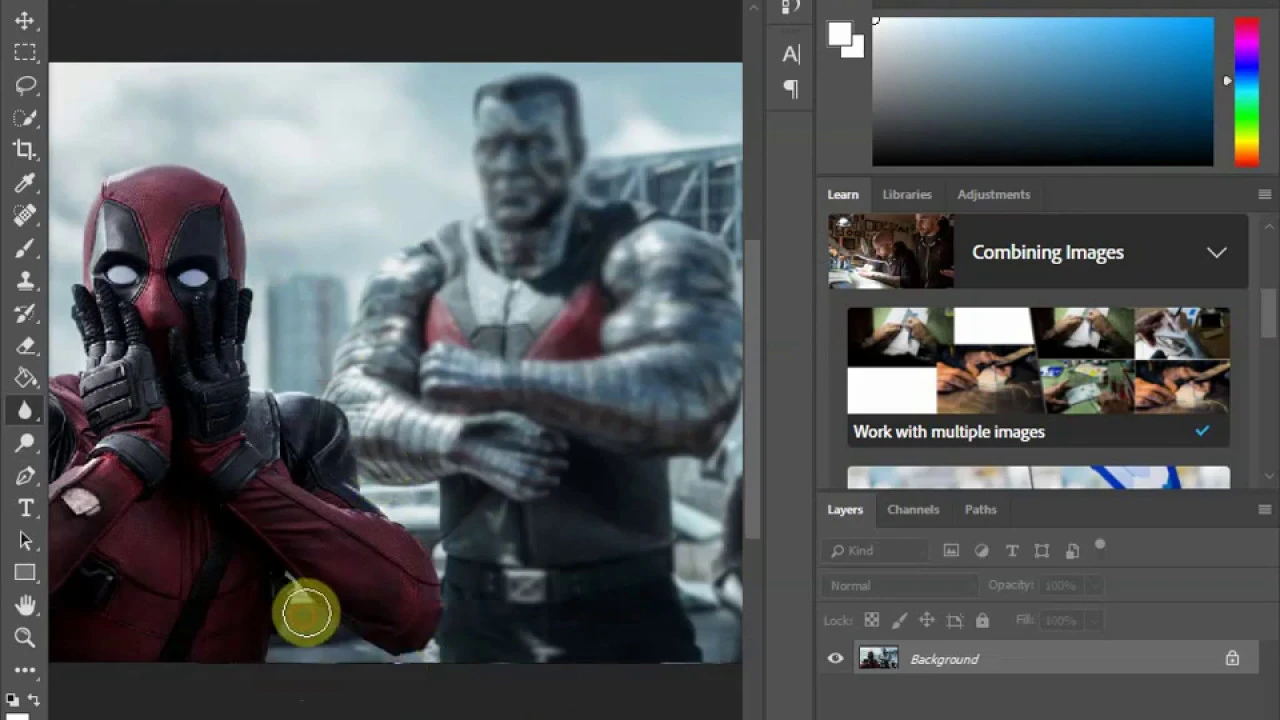Toggle lock position
This screenshot has height=720, width=1280.
[x=926, y=621]
